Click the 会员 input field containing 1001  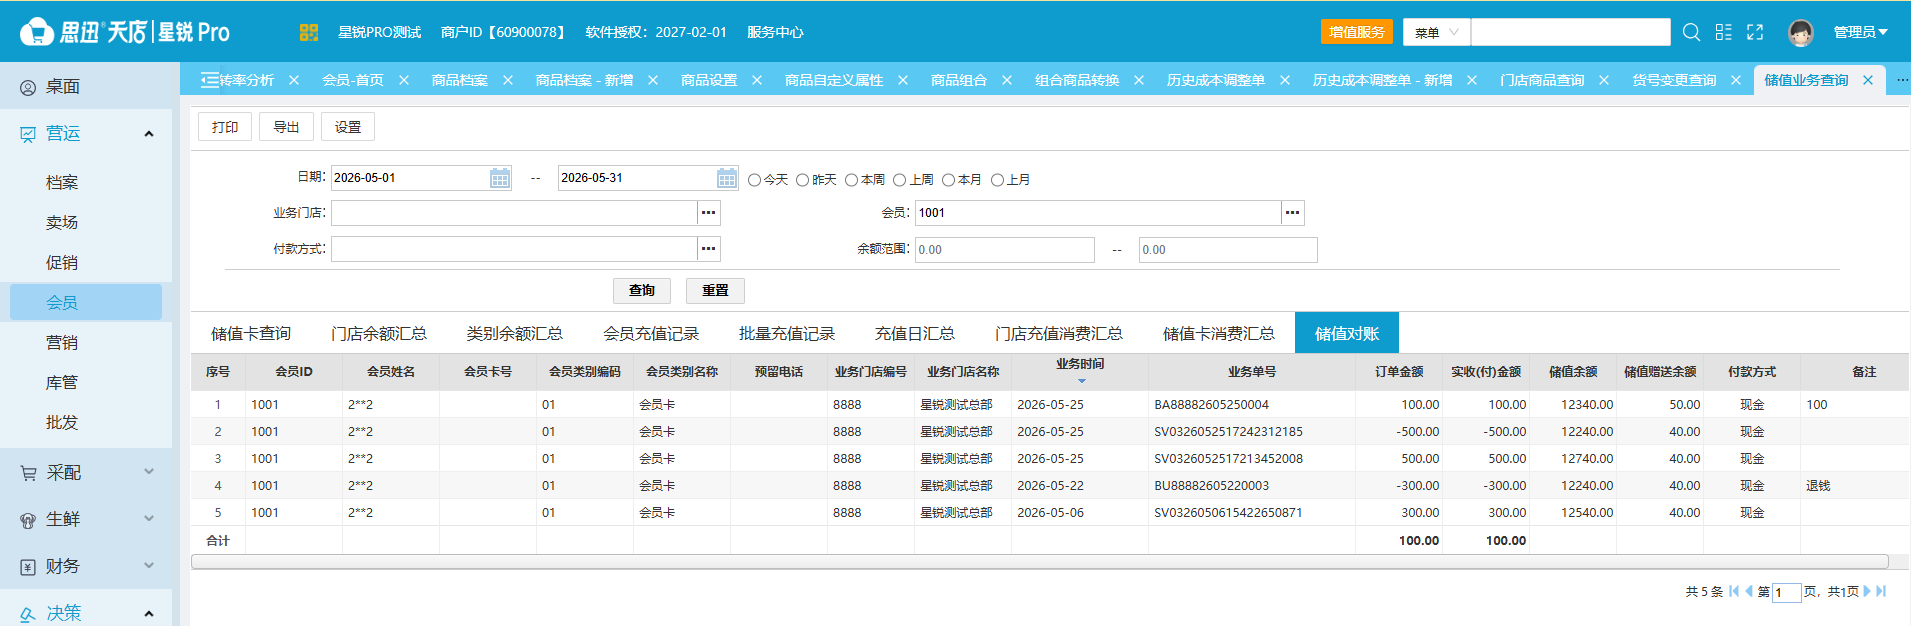(1098, 212)
